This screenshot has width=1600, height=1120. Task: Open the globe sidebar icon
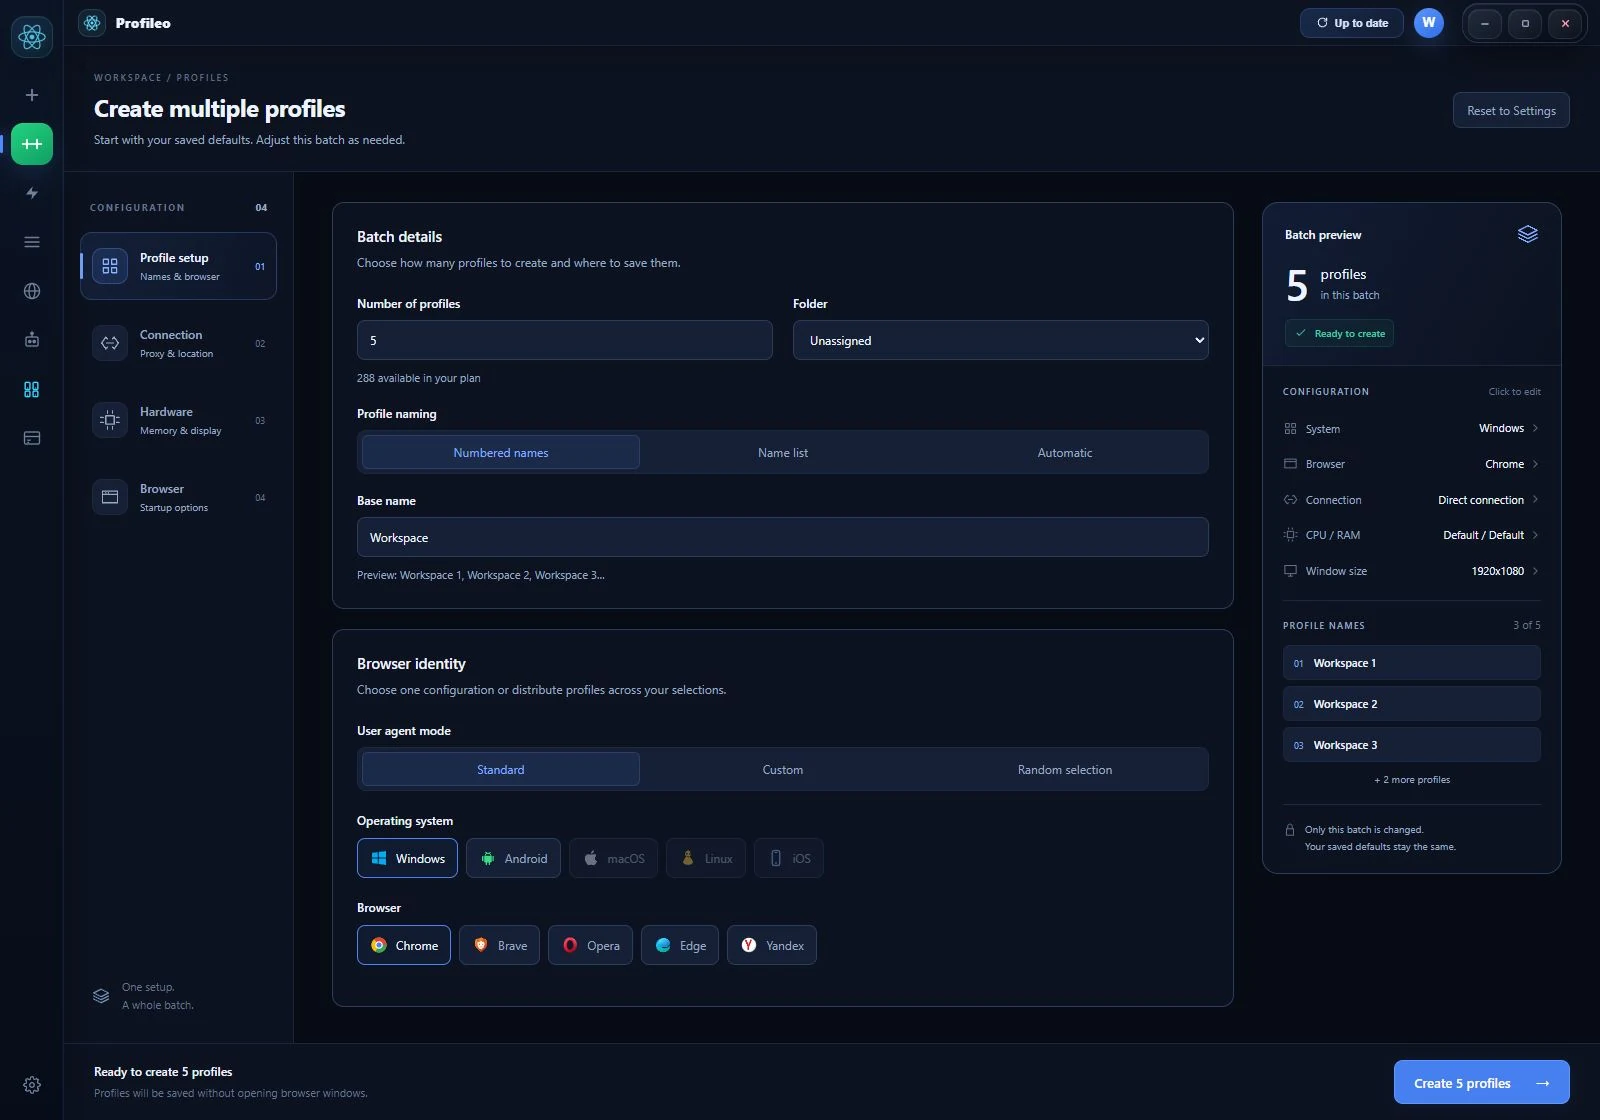(32, 291)
